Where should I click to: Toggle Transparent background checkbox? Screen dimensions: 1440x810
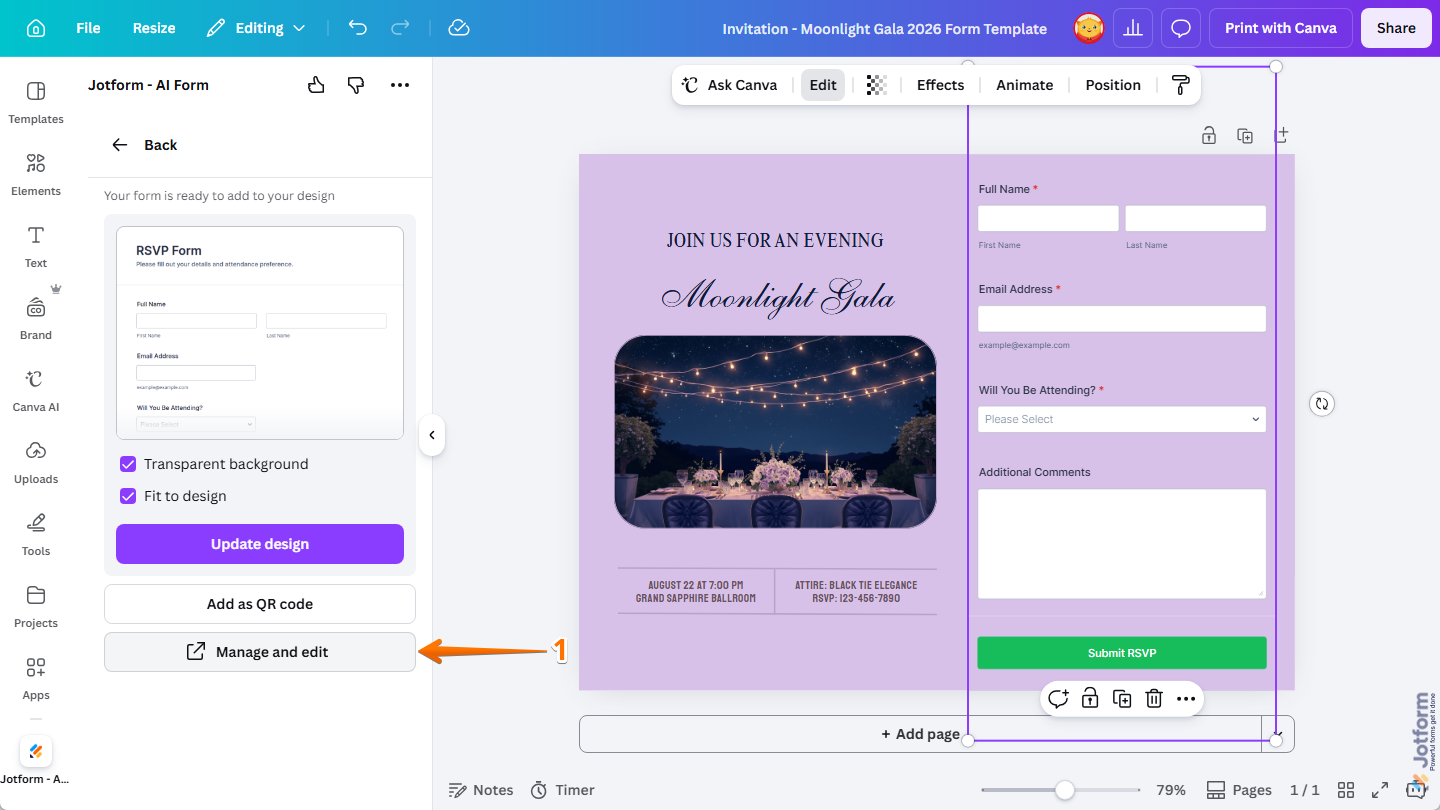click(x=128, y=464)
